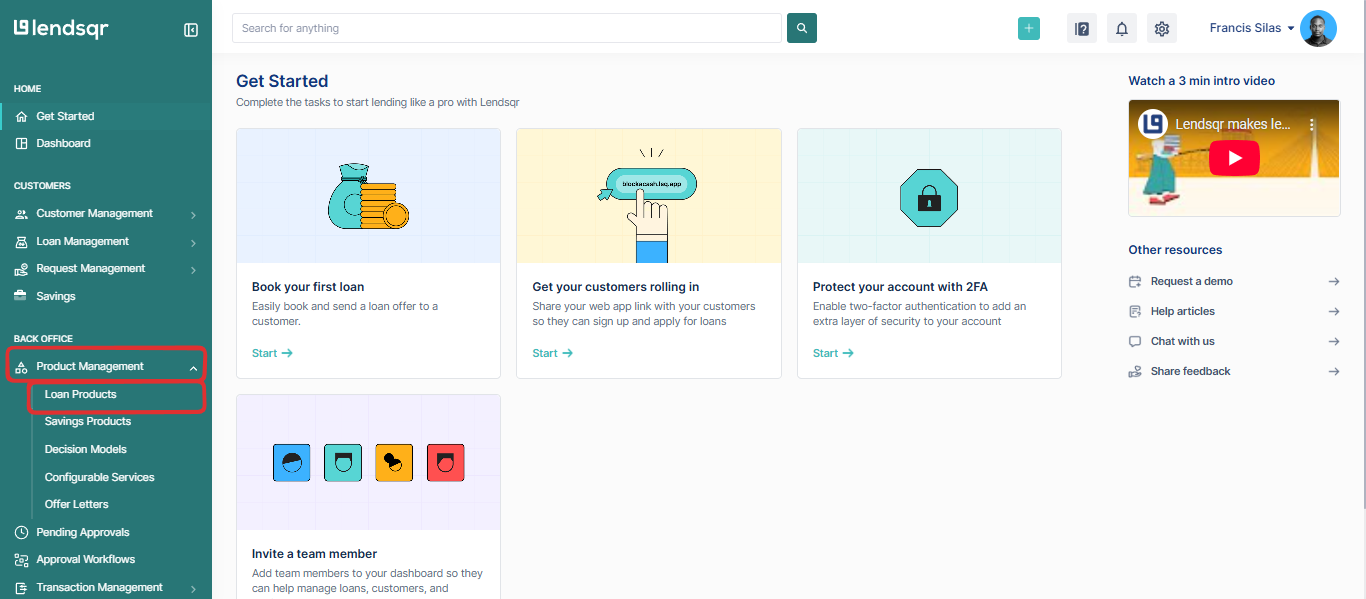Viewport: 1366px width, 599px height.
Task: Click the green plus quick-add button
Action: coord(1029,29)
